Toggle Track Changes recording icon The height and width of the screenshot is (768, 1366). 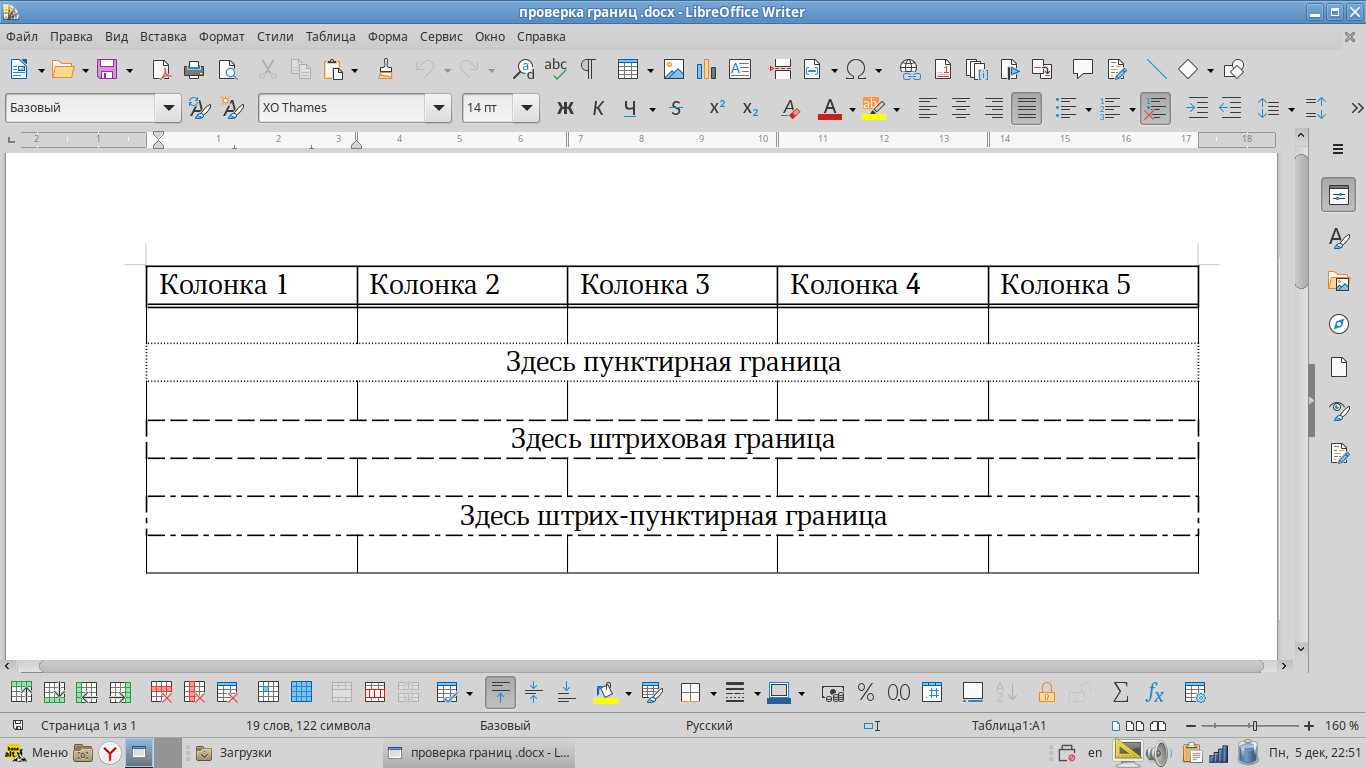tap(1118, 70)
